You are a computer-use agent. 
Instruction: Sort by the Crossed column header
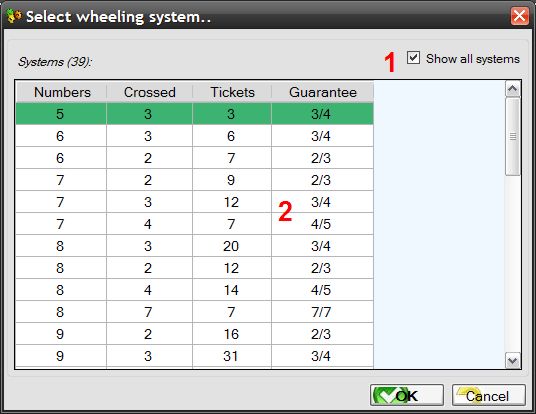(149, 92)
